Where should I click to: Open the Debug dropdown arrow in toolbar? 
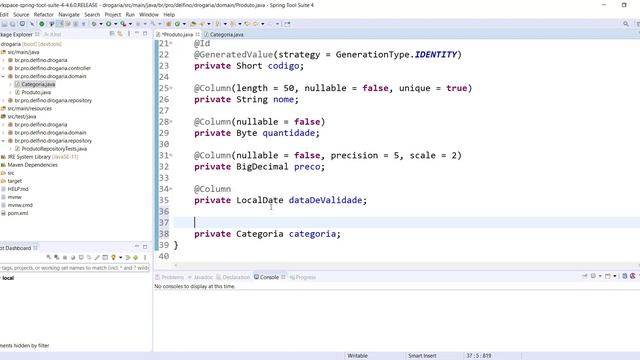[101, 24]
